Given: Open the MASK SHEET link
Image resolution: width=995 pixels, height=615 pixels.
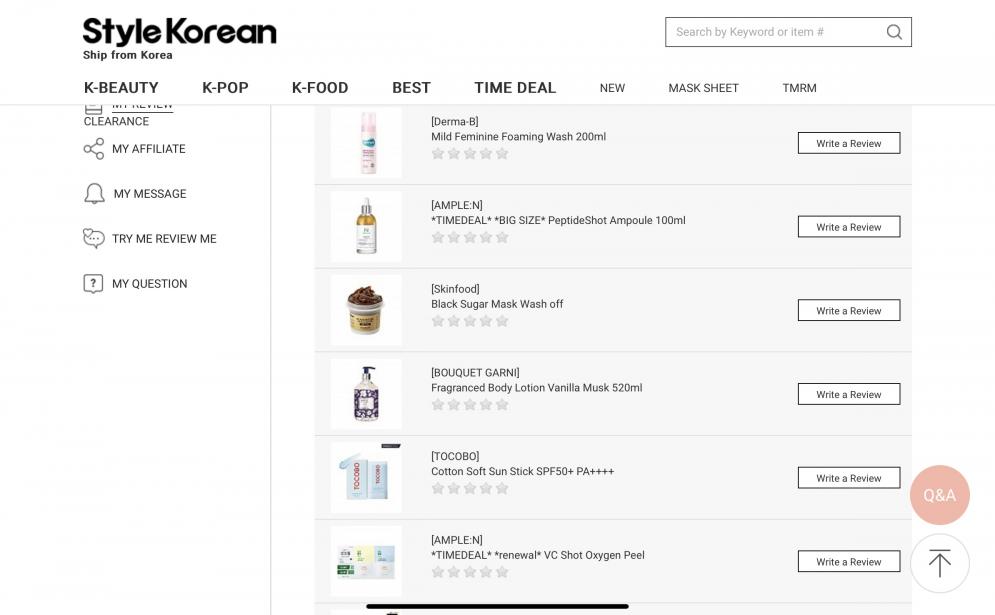Looking at the screenshot, I should pyautogui.click(x=703, y=88).
